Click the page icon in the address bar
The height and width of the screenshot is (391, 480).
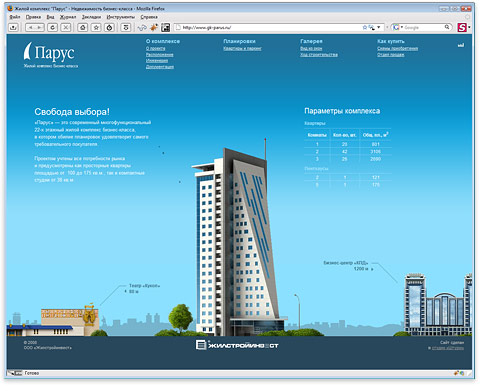pos(178,28)
